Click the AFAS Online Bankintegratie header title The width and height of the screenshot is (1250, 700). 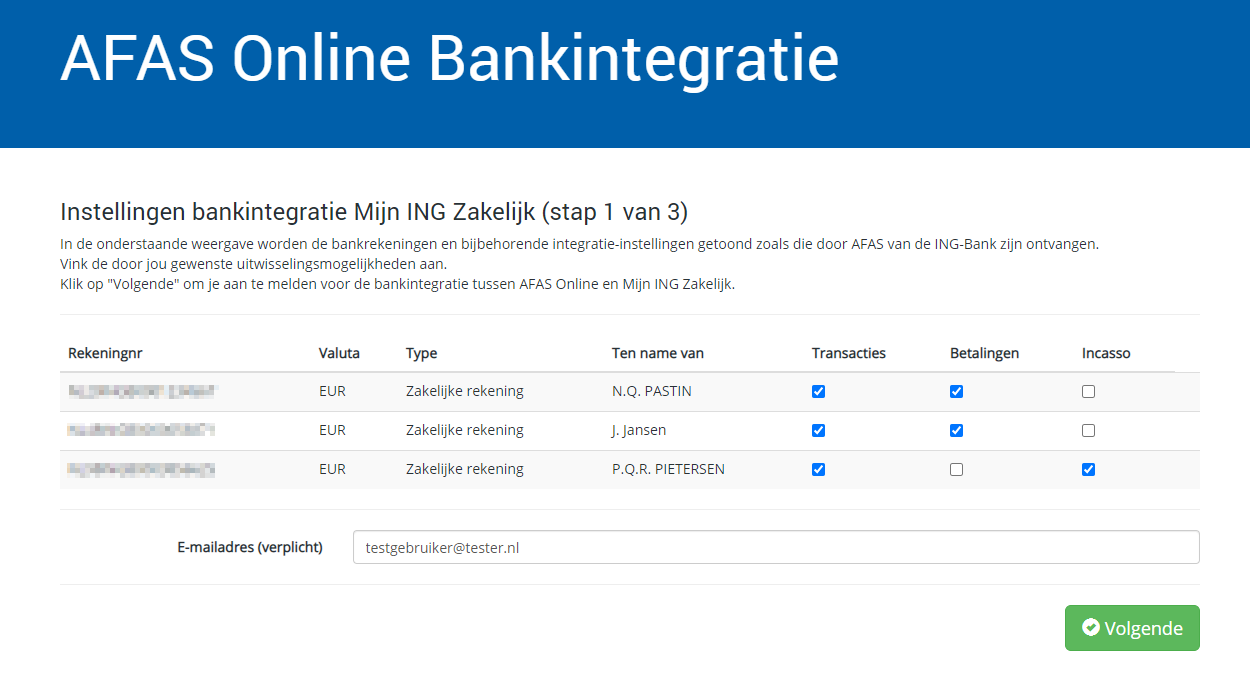click(x=449, y=58)
